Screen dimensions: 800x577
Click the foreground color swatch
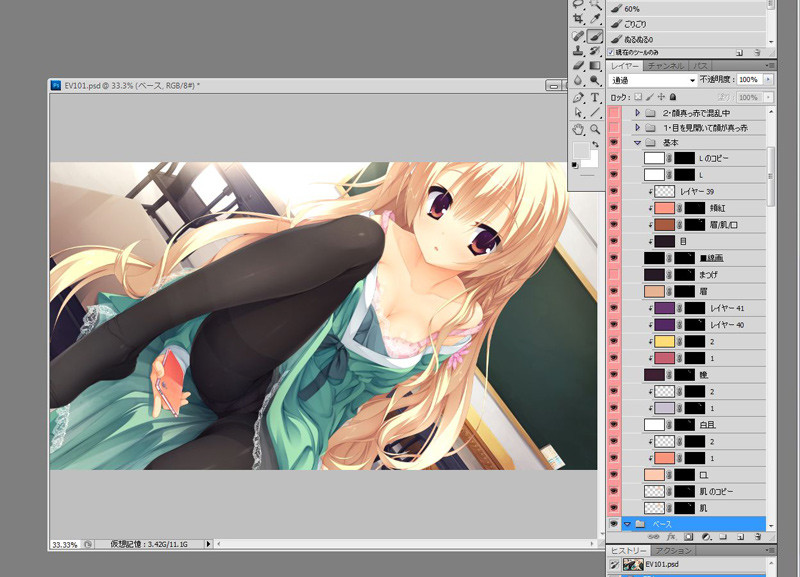pos(581,150)
